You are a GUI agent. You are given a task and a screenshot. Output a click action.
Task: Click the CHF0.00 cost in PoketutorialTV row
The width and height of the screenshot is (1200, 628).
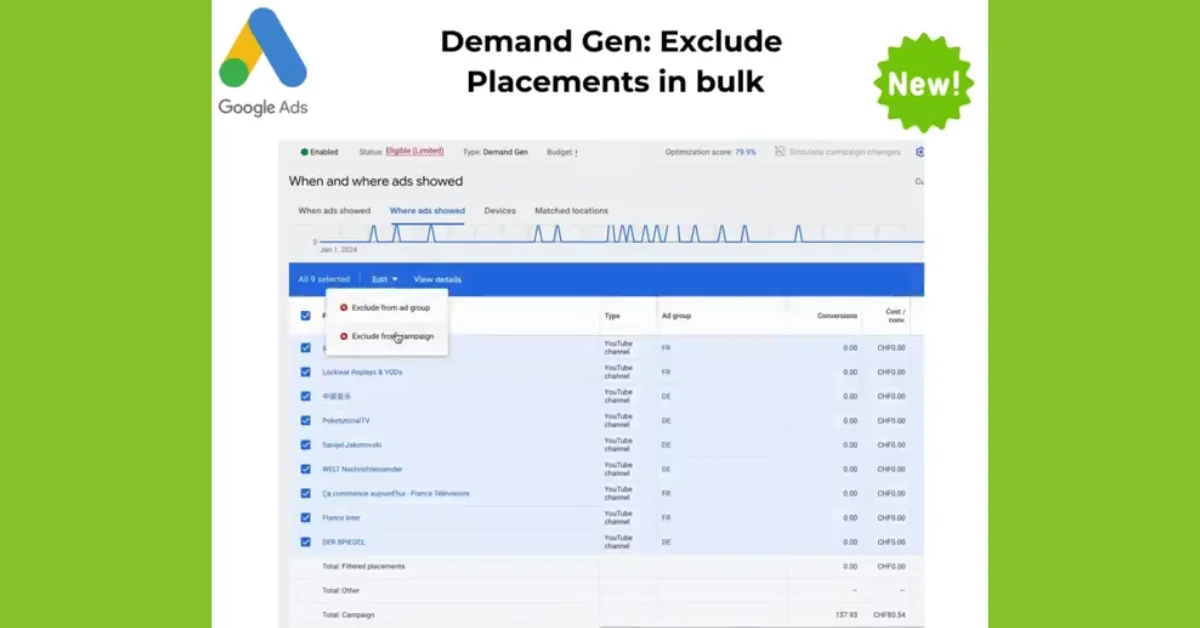pos(892,421)
